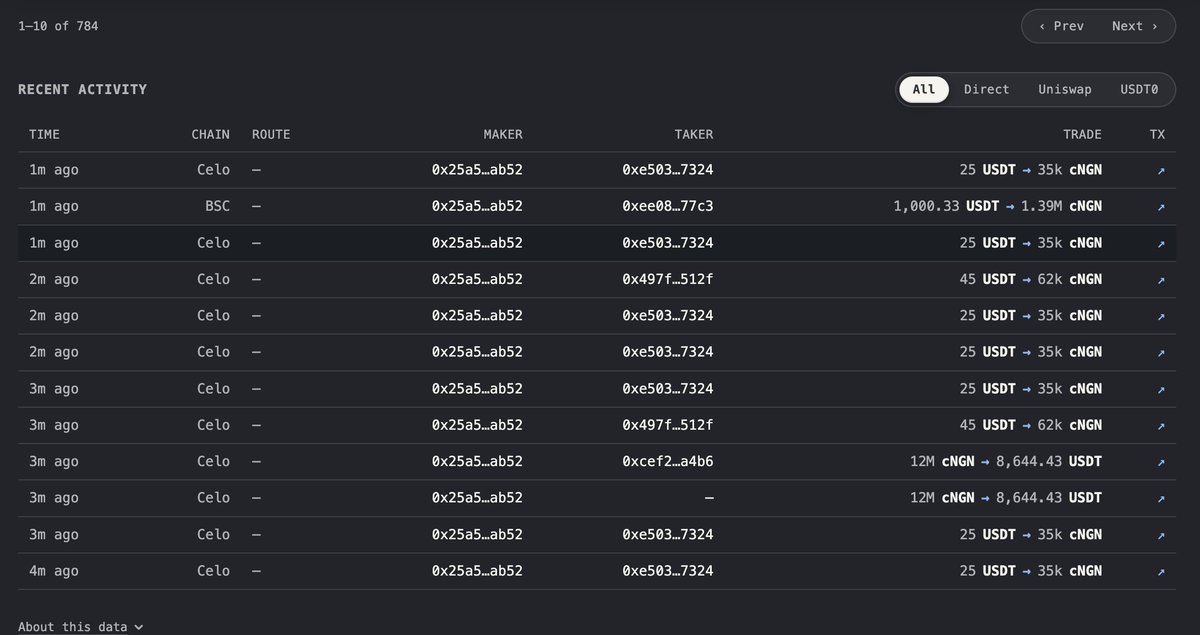Click the MAKER column header

(x=503, y=134)
